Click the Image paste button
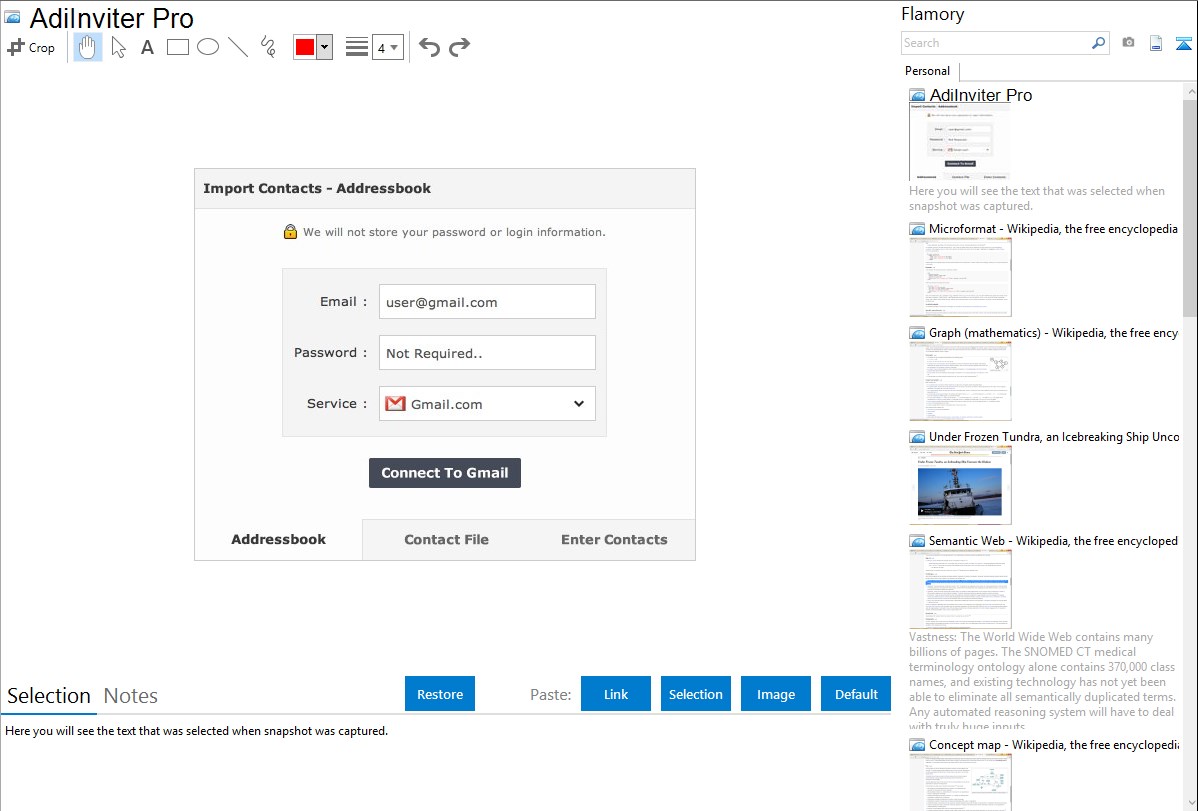 click(x=775, y=694)
